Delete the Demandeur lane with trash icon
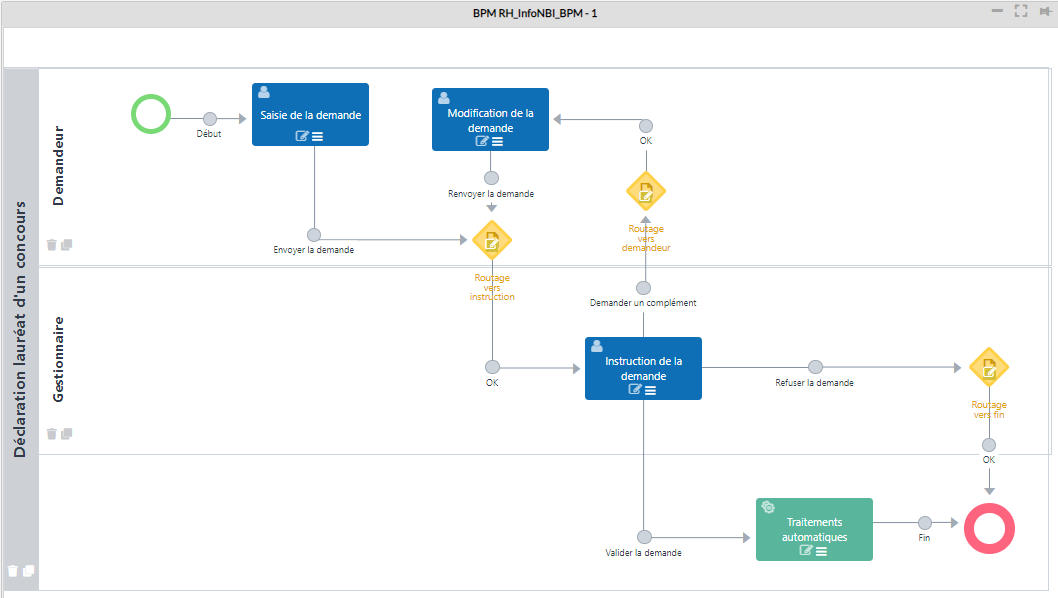The width and height of the screenshot is (1058, 598). 51,245
